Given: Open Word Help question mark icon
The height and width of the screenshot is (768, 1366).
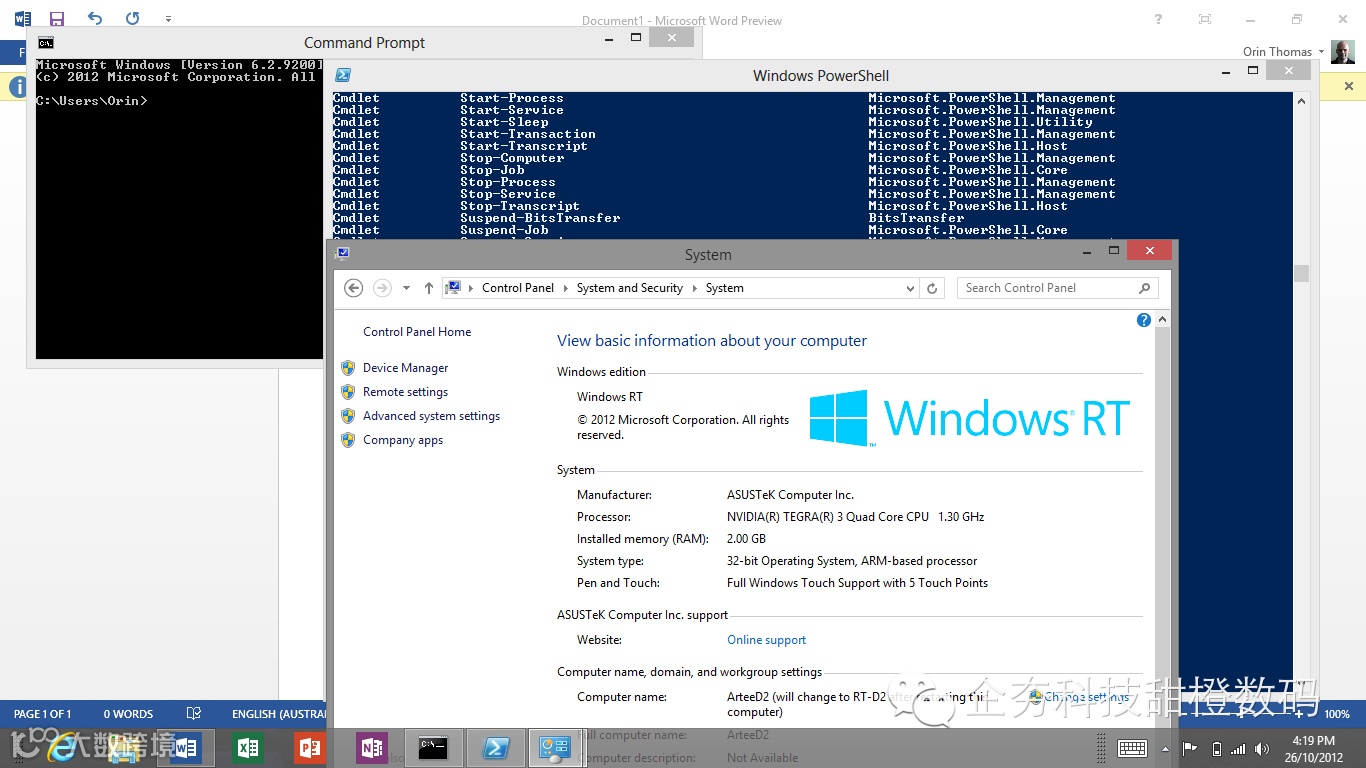Looking at the screenshot, I should coord(1159,19).
